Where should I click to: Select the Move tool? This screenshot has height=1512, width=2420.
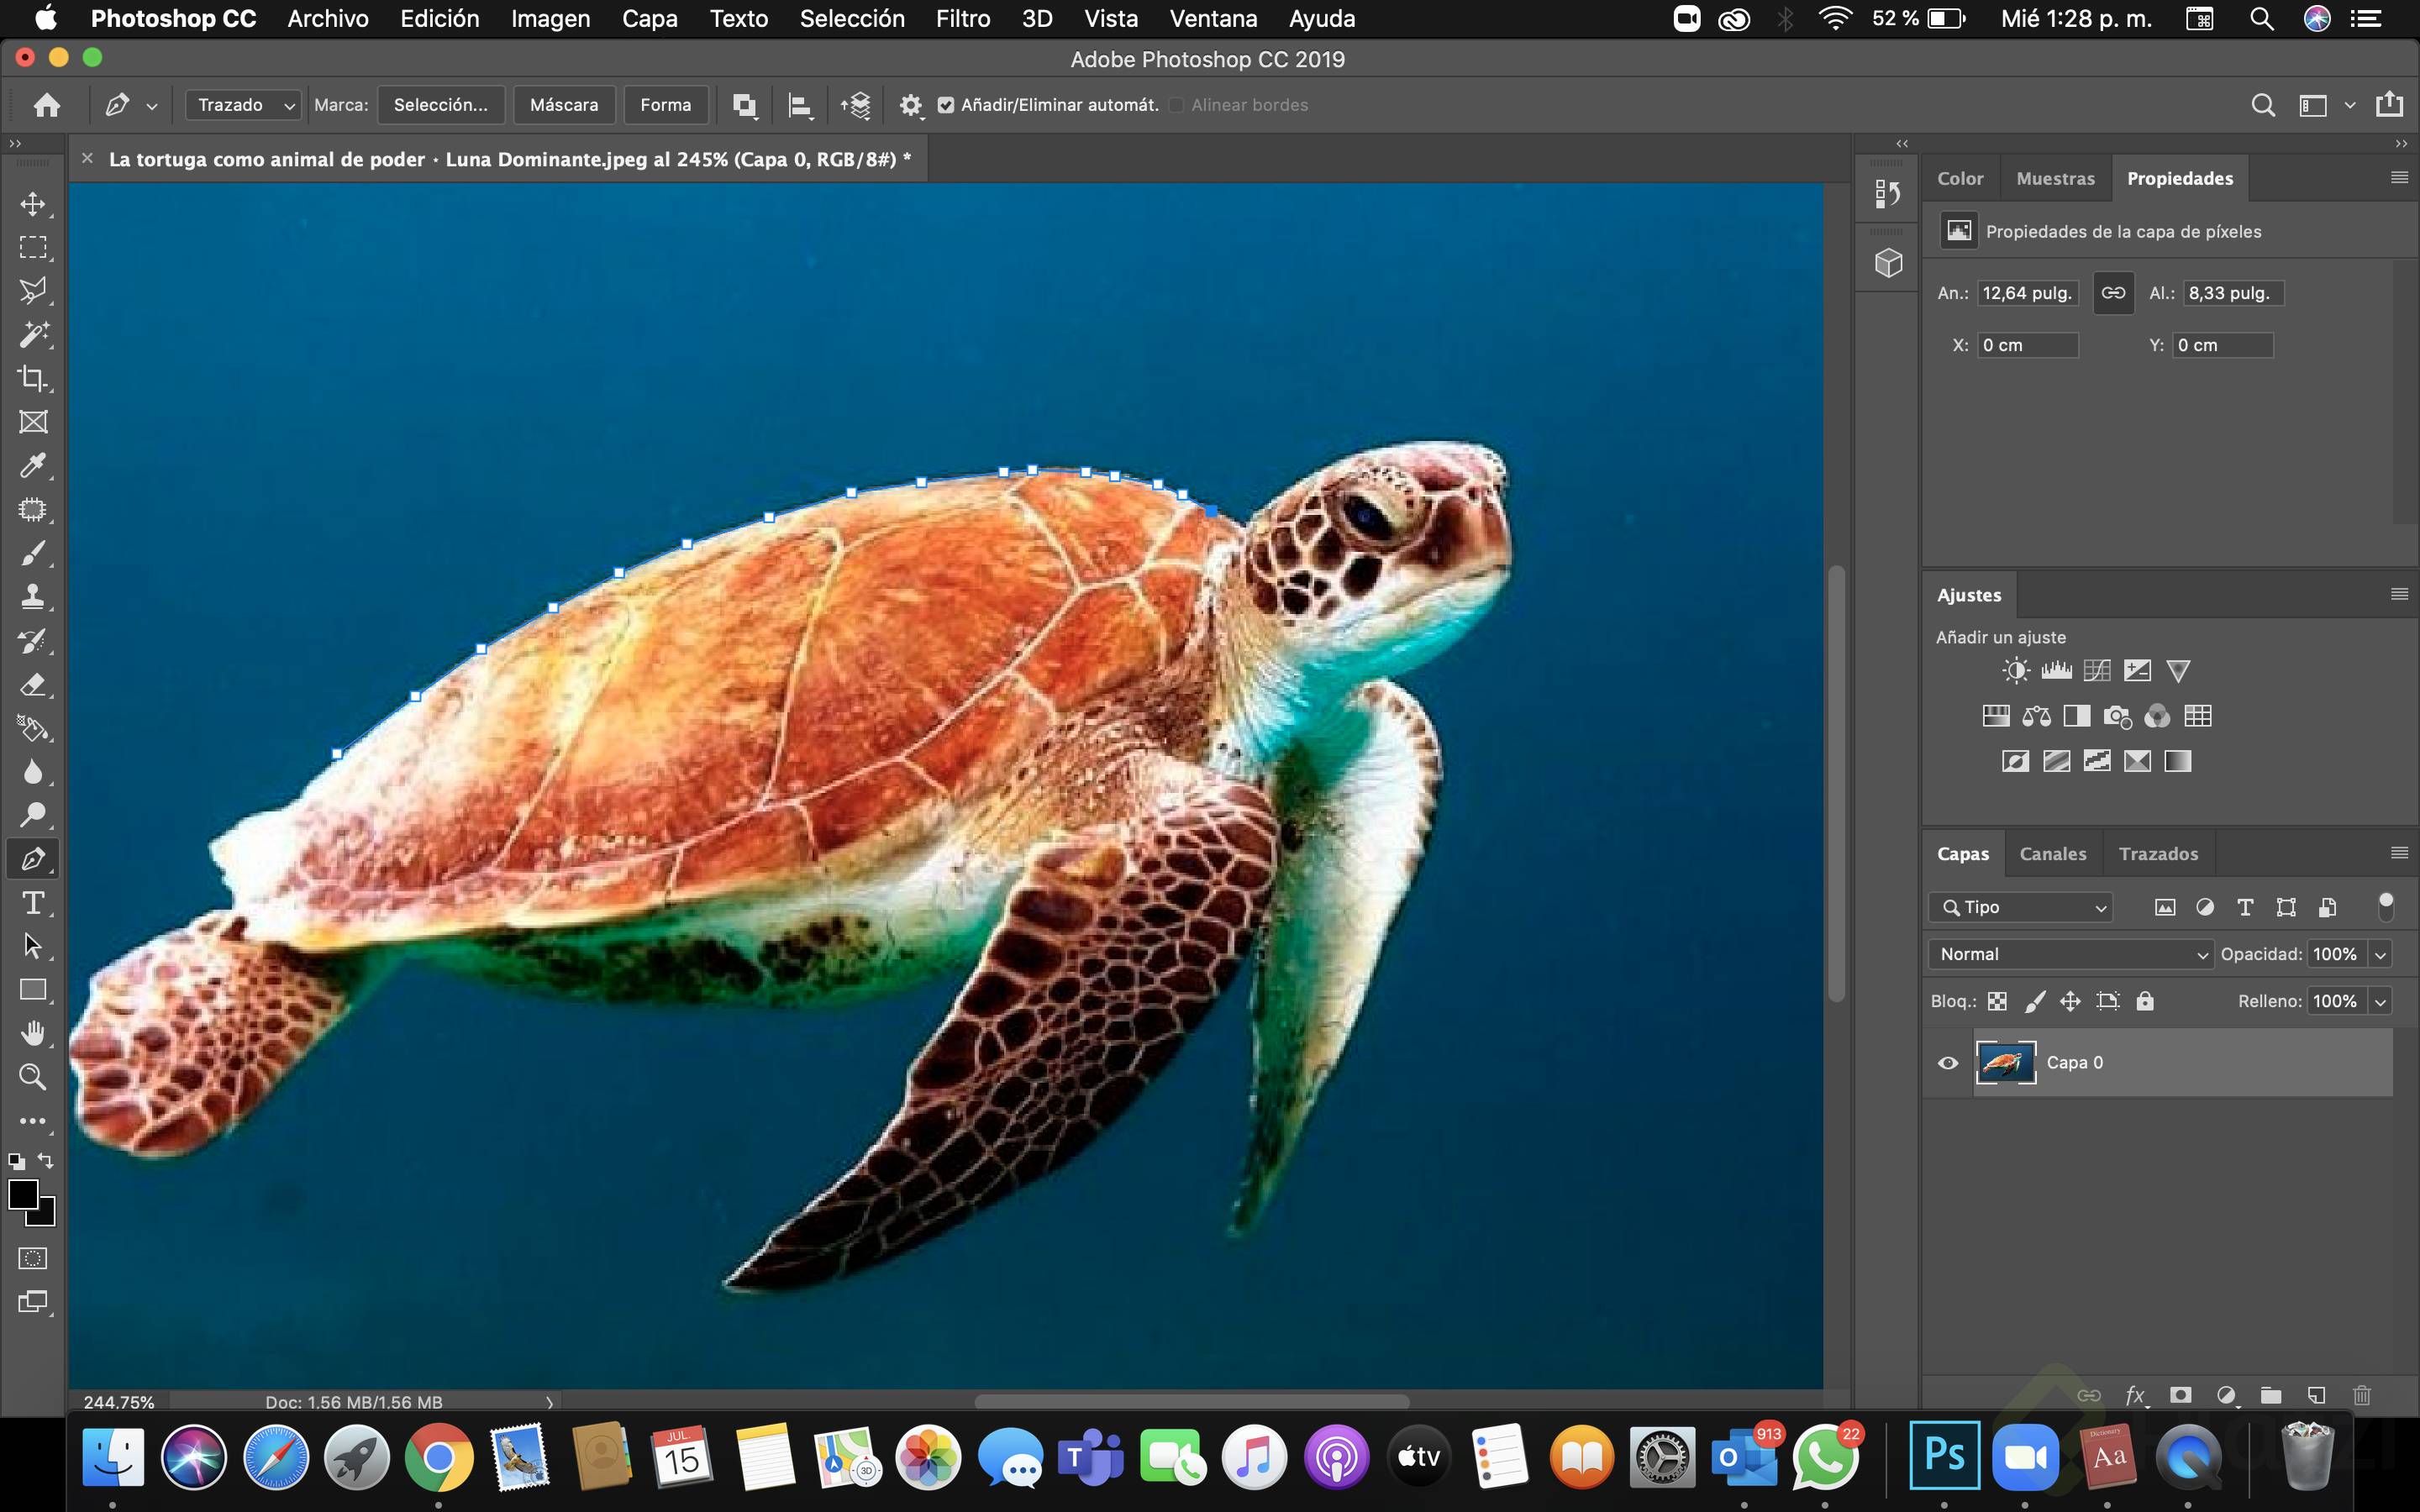point(33,204)
